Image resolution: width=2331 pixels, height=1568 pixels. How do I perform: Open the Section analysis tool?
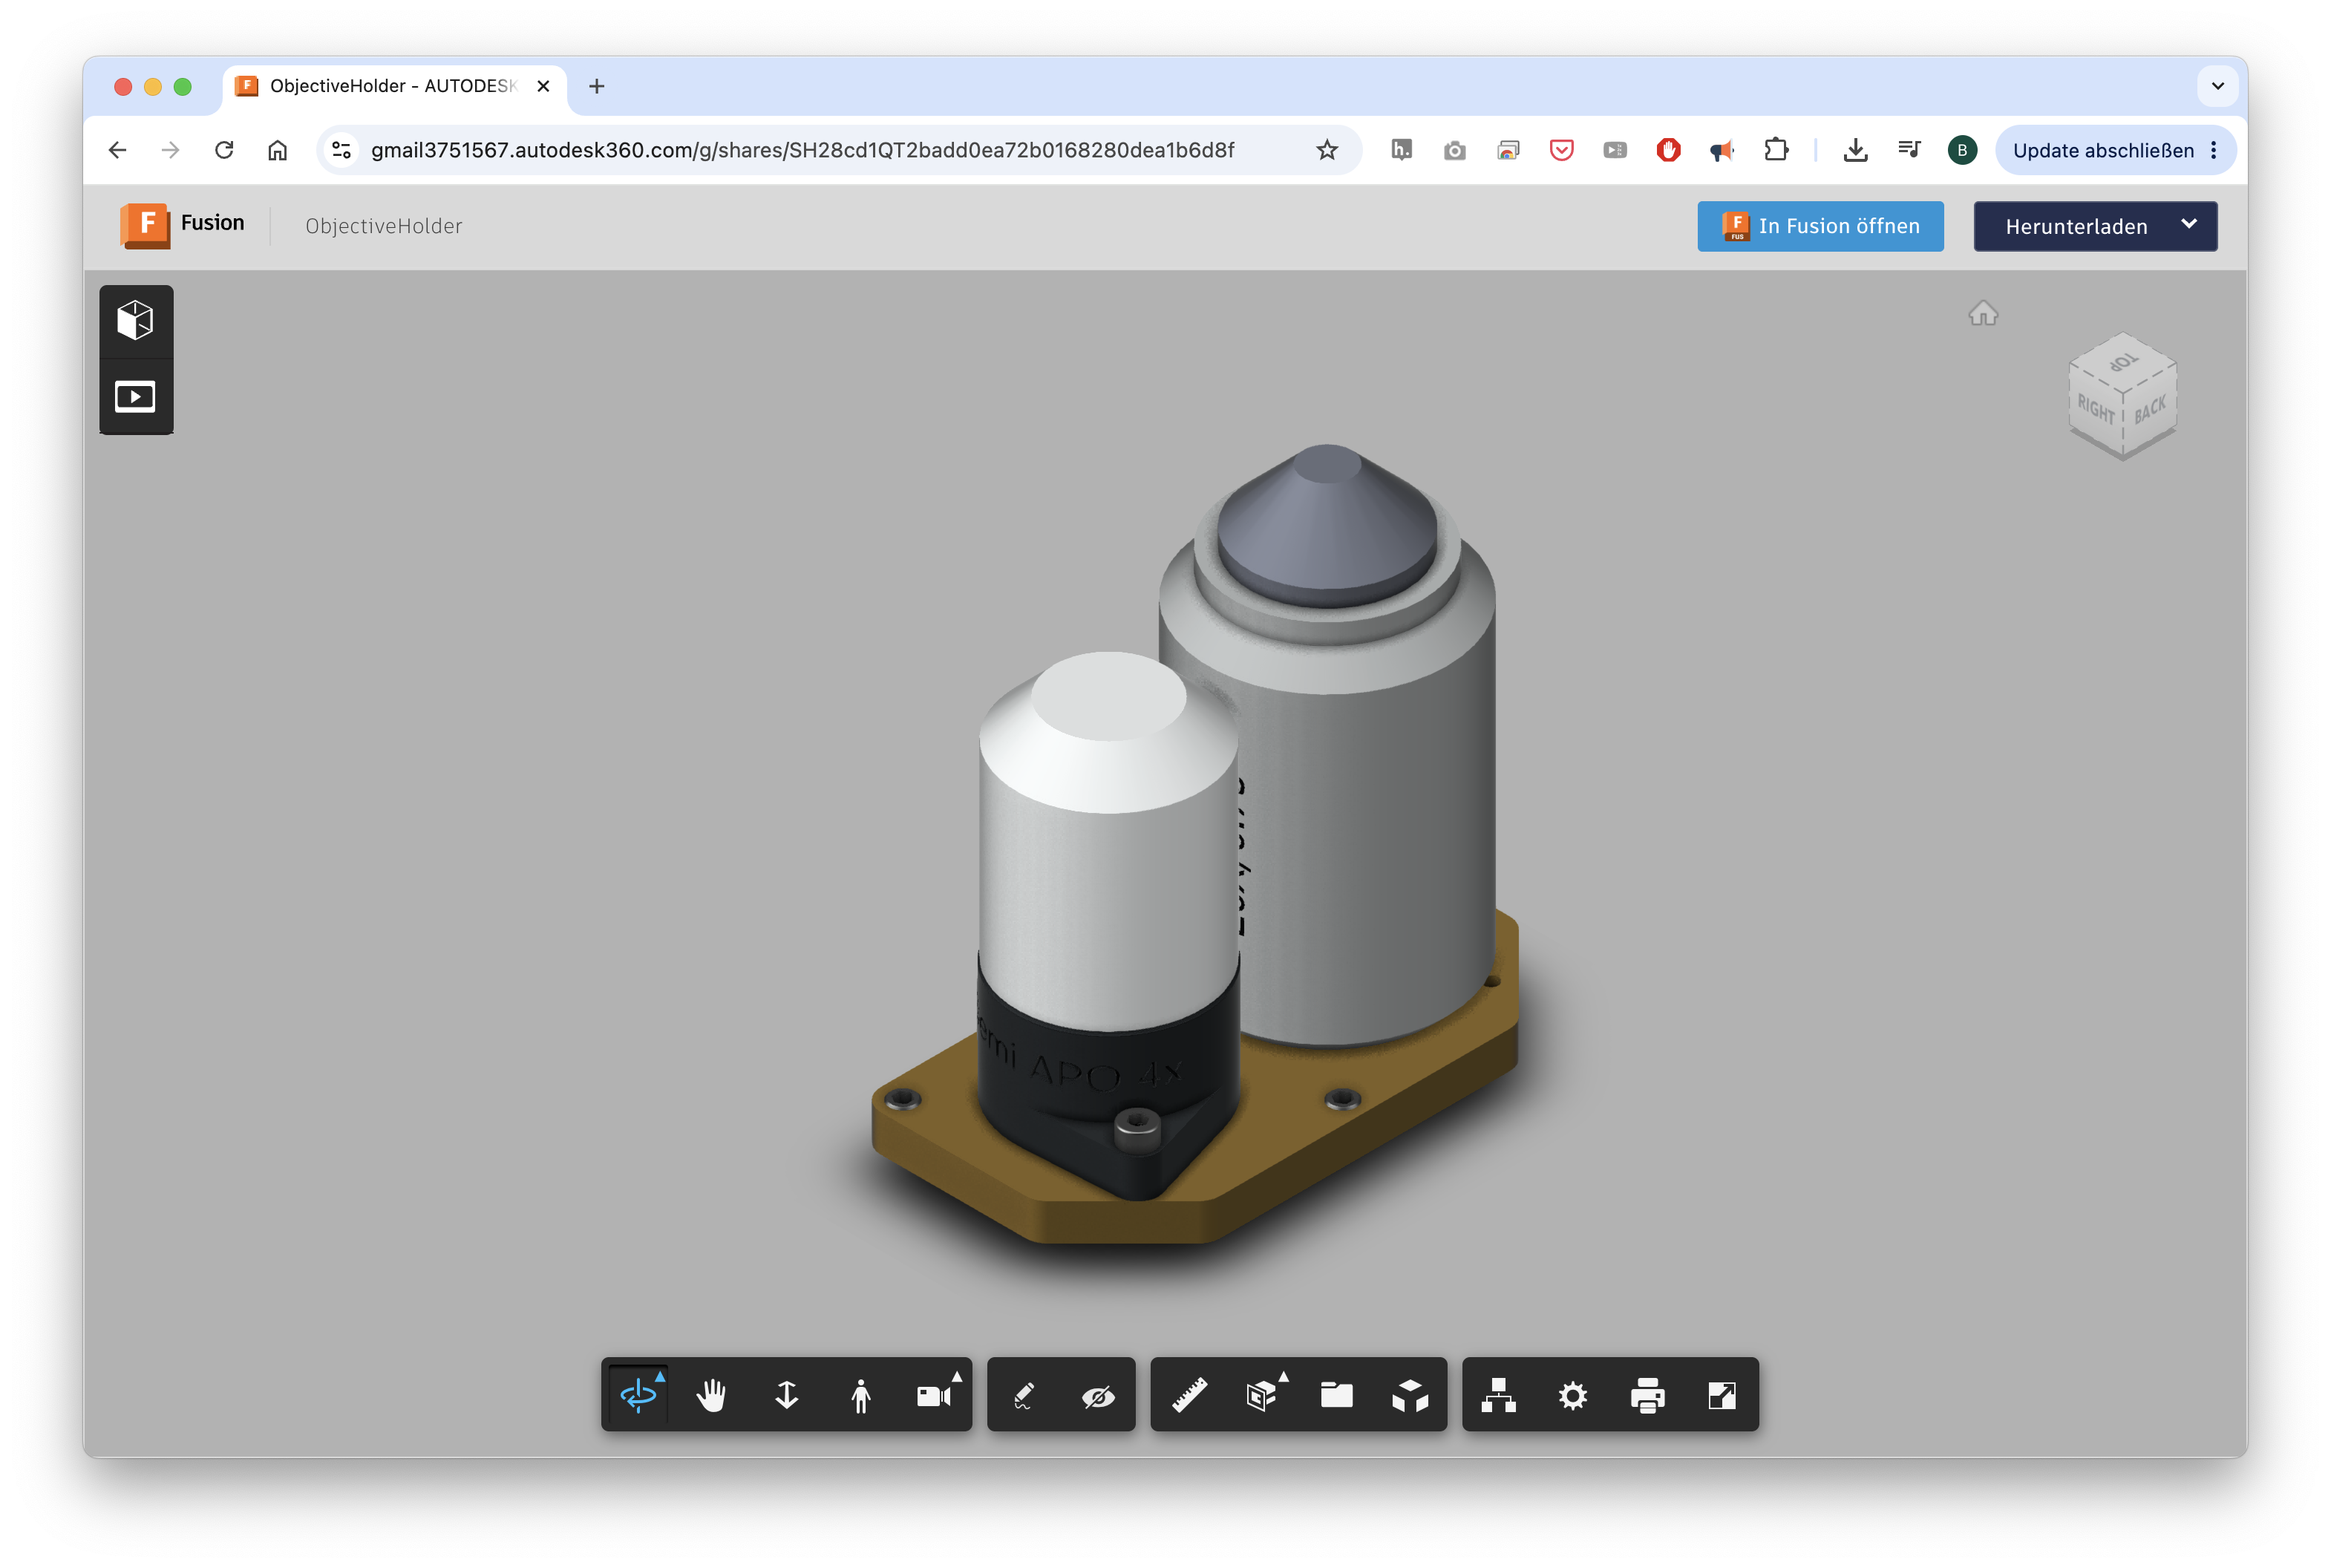[x=1261, y=1396]
